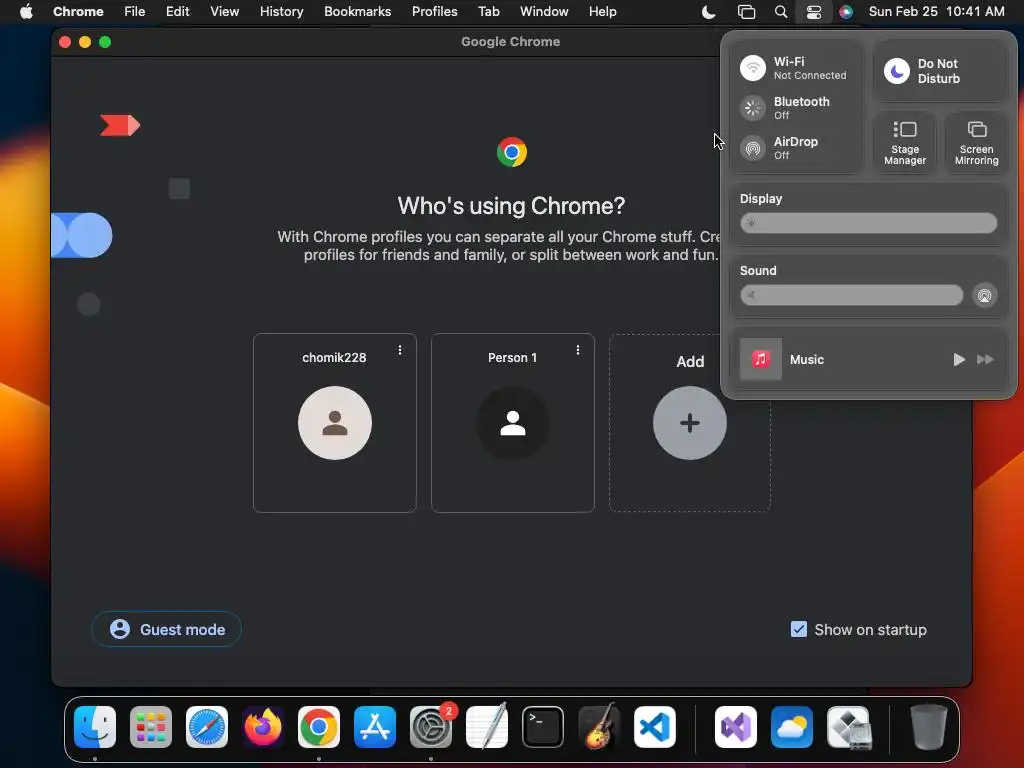The width and height of the screenshot is (1024, 768).
Task: Open Weather app from the Dock
Action: point(792,727)
